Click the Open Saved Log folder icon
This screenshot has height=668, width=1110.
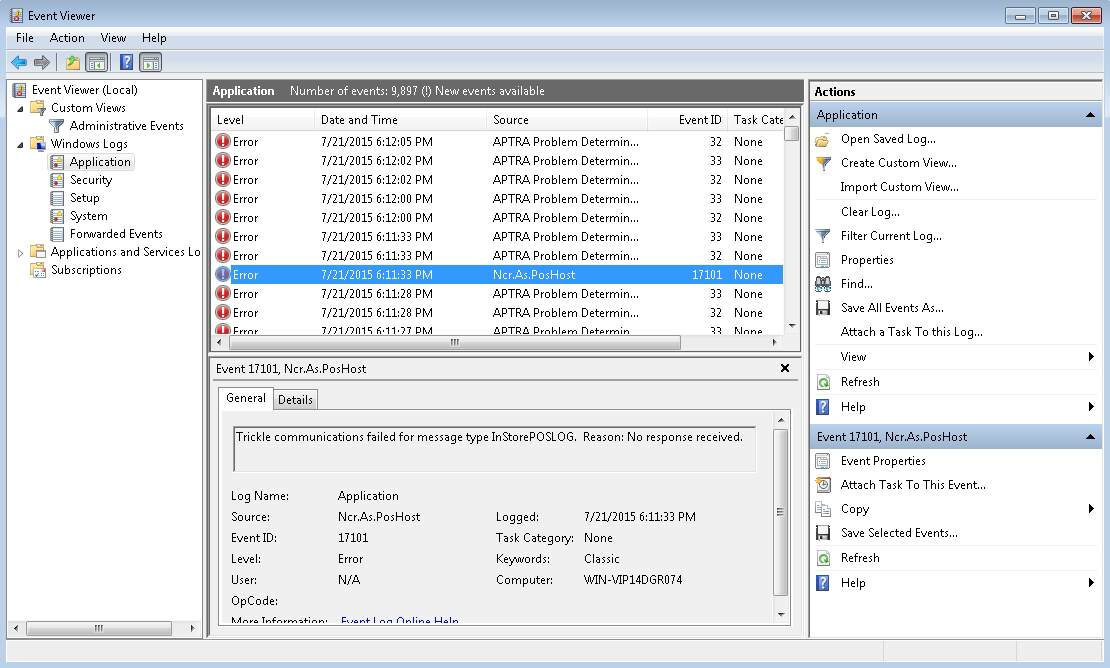pyautogui.click(x=823, y=139)
